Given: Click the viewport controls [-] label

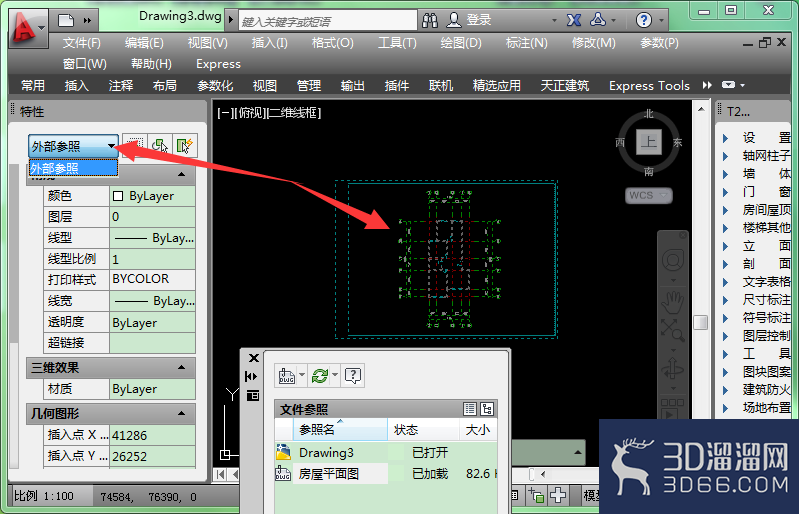Looking at the screenshot, I should tap(225, 113).
